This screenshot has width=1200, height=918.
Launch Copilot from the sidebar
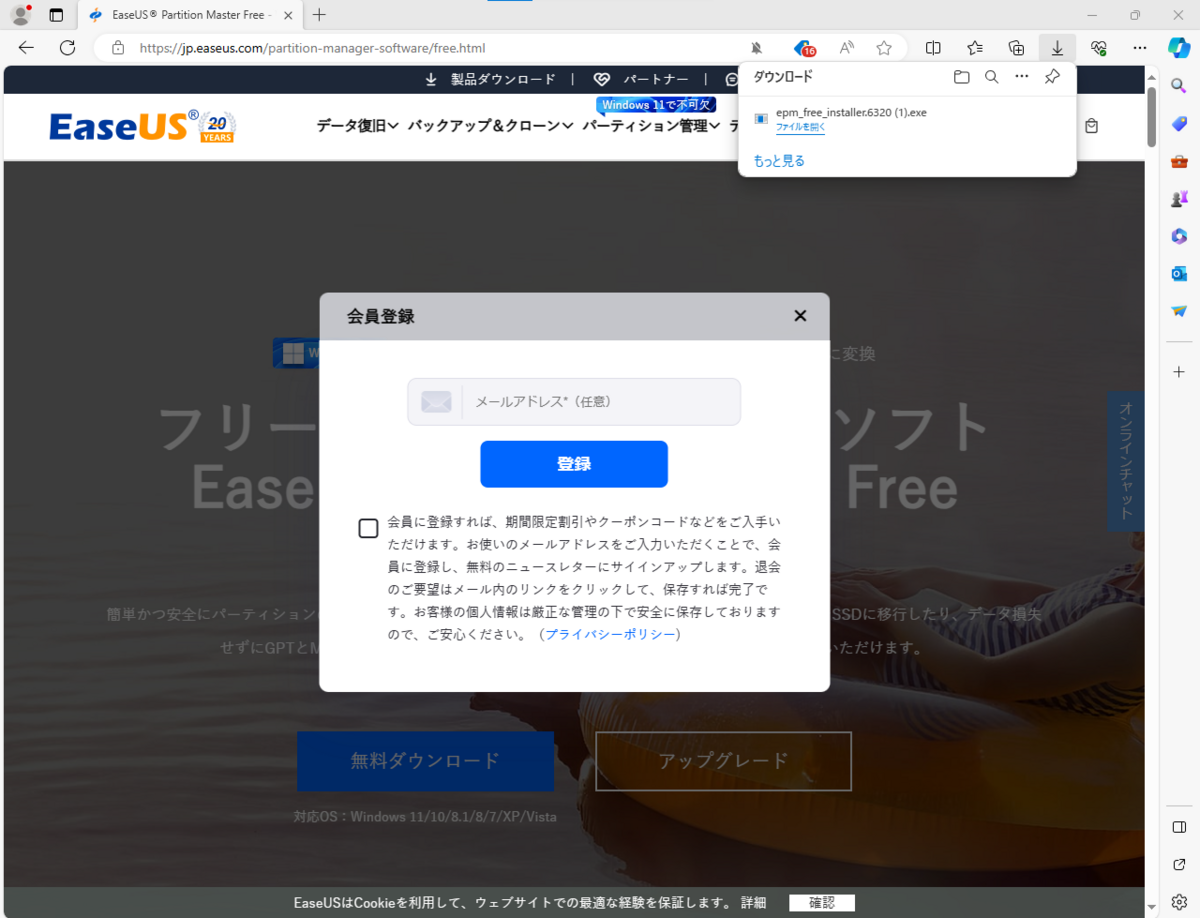(1179, 47)
